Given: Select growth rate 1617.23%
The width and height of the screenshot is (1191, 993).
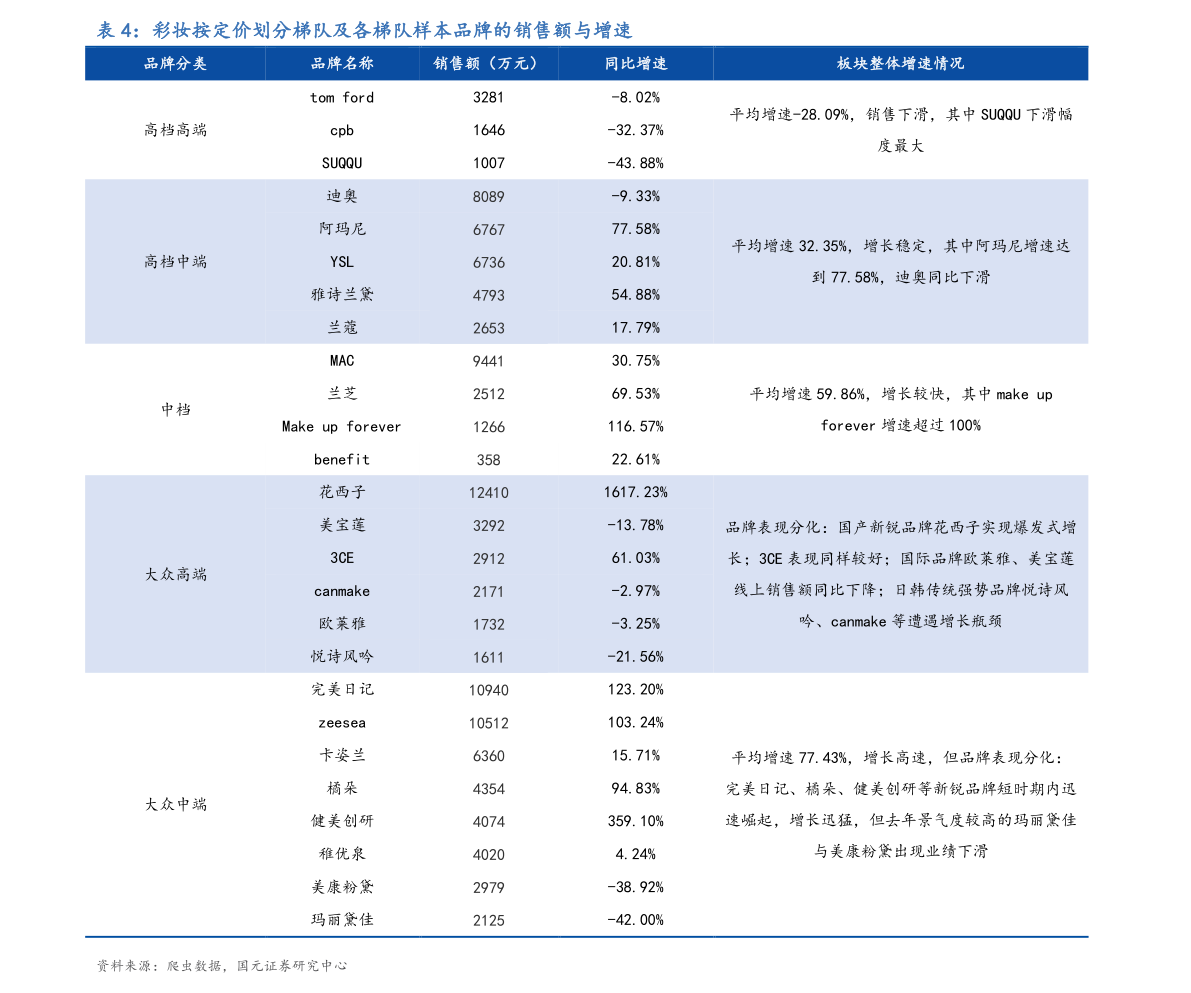Looking at the screenshot, I should (x=636, y=492).
